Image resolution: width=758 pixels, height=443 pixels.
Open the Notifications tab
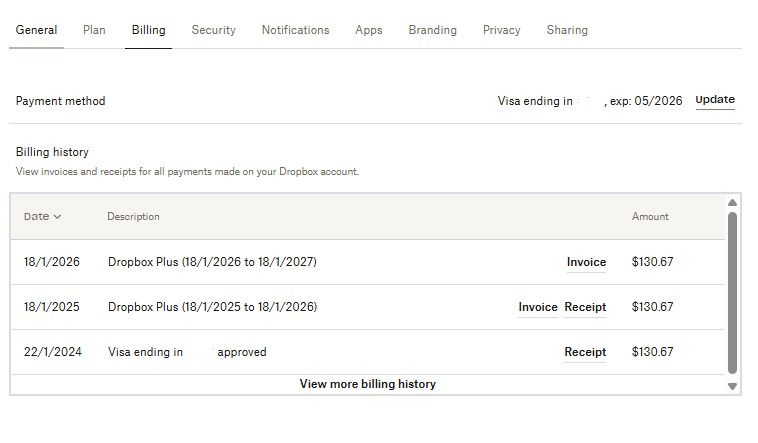[x=295, y=30]
